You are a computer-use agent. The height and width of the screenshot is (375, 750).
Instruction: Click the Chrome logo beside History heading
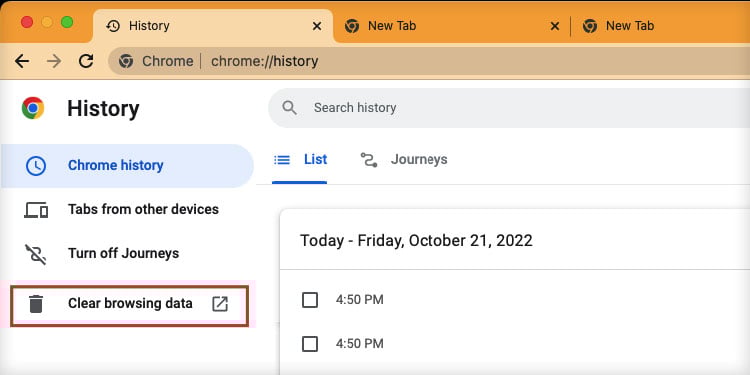(33, 108)
